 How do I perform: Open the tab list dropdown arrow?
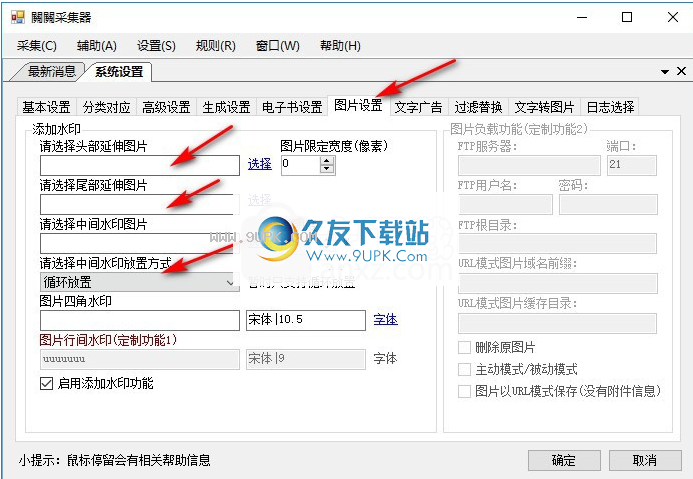[x=665, y=72]
